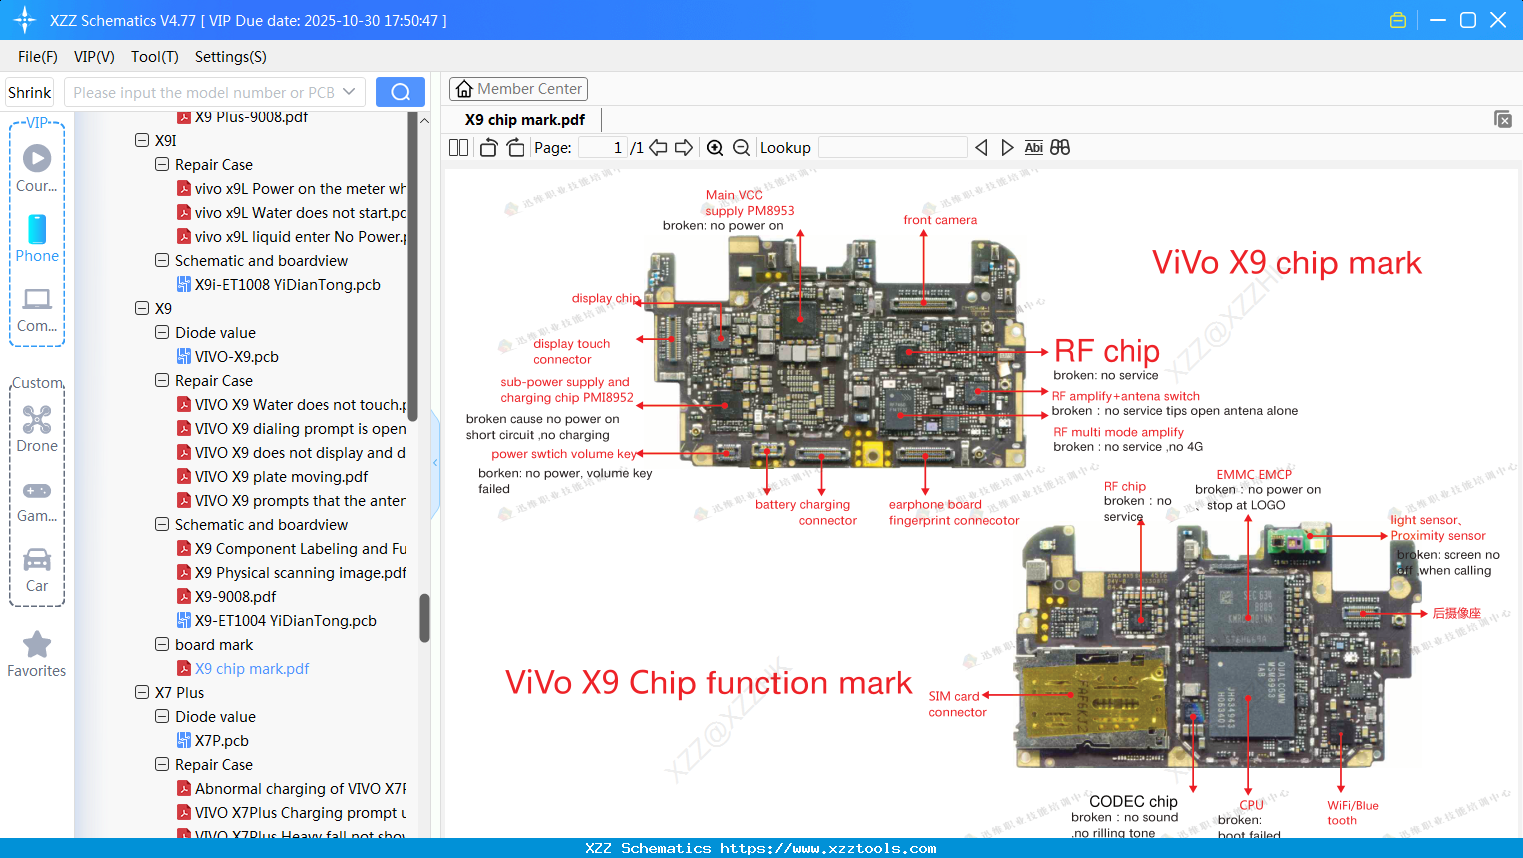Click the Shrink button

(29, 91)
